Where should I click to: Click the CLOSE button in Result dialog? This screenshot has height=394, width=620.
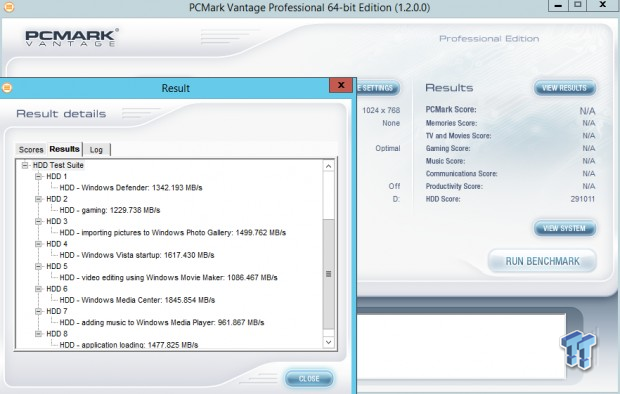coord(309,379)
